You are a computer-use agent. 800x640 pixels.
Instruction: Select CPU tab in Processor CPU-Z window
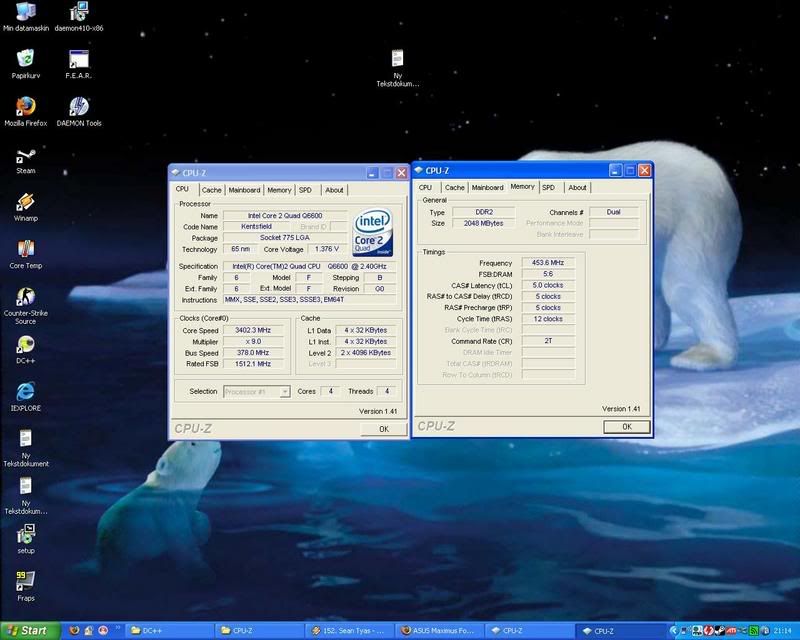182,189
